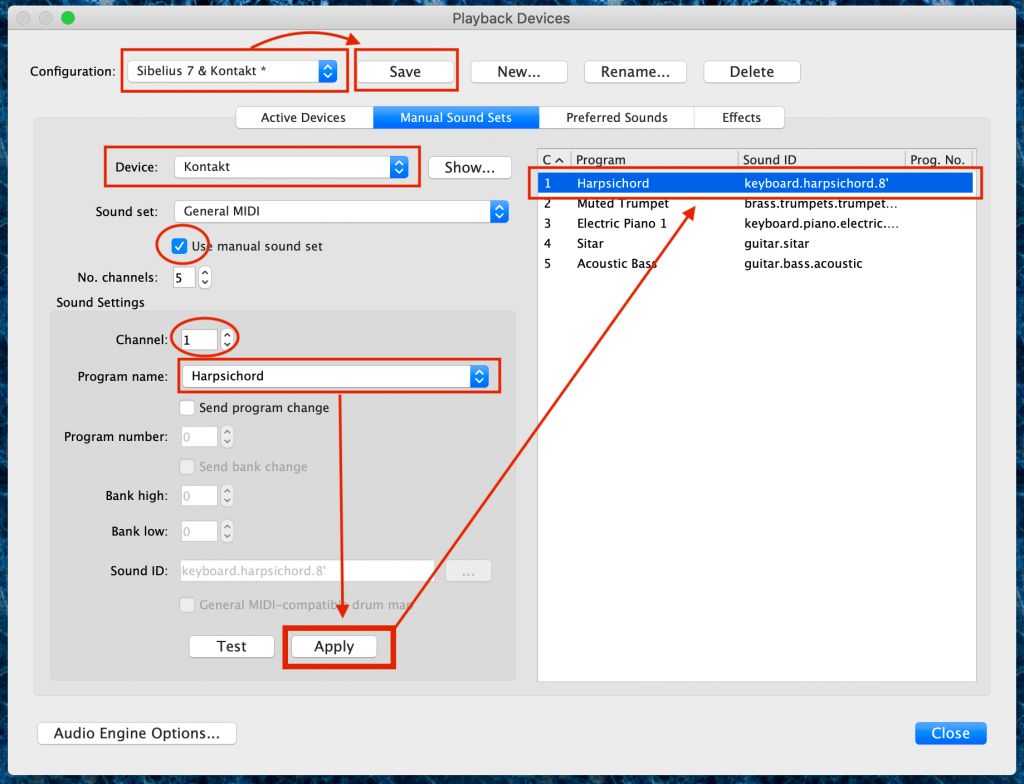Open the Program name dropdown

338,375
